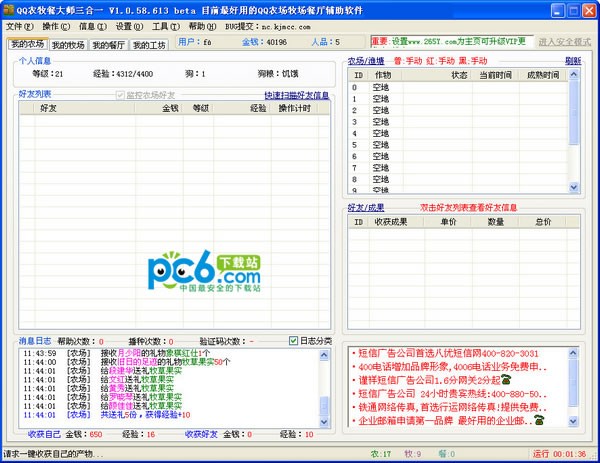Click the 总价 column header
The width and height of the screenshot is (600, 463).
[543, 222]
